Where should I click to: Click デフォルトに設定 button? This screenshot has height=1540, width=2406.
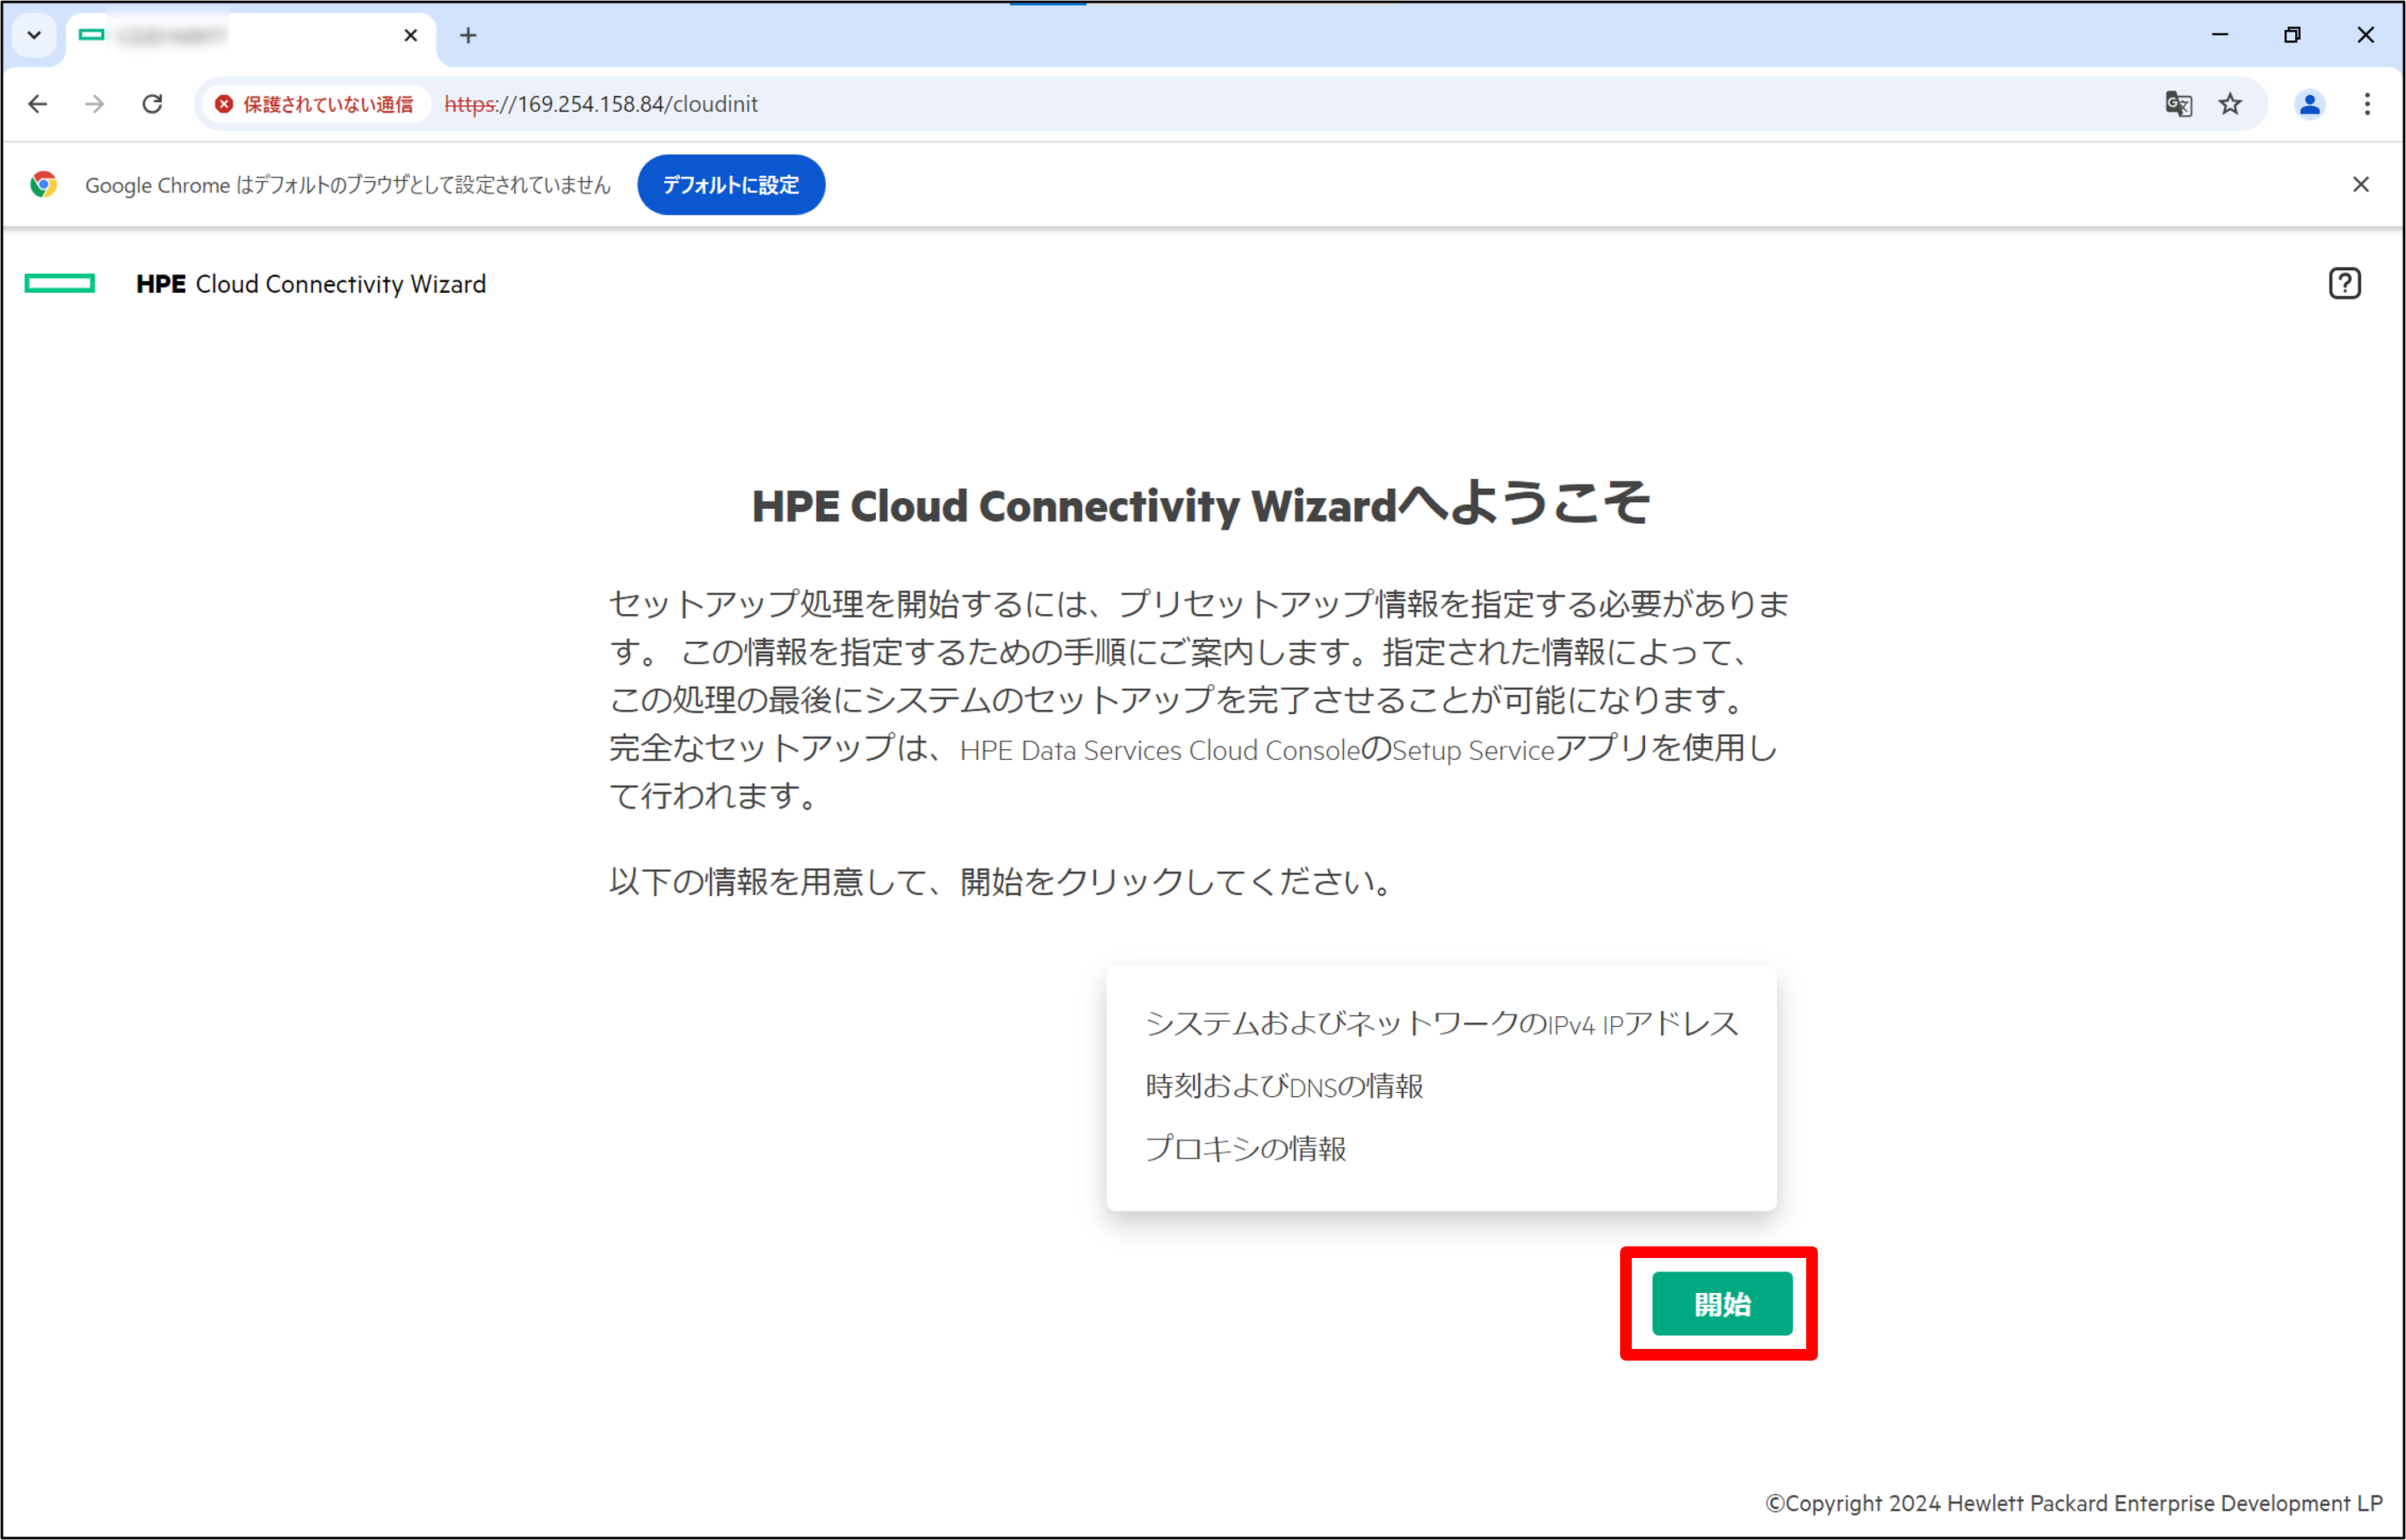[x=731, y=185]
